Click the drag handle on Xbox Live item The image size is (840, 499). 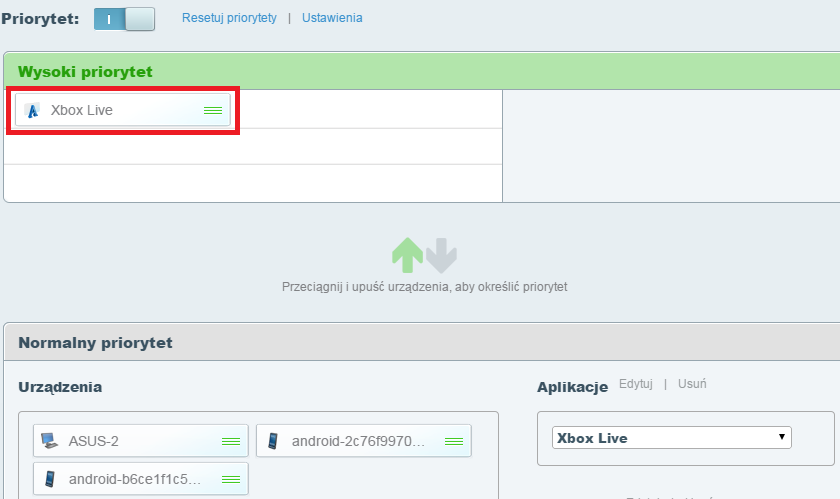click(213, 111)
